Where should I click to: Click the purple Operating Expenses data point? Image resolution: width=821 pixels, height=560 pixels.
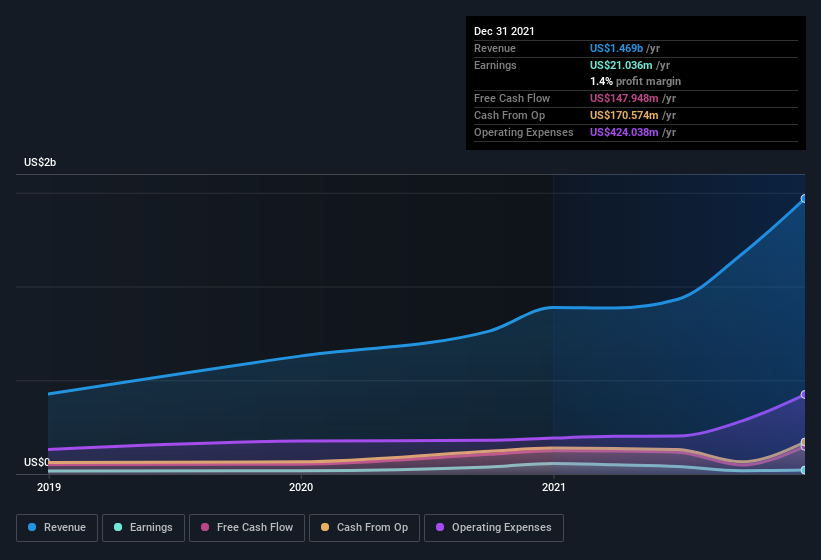804,395
